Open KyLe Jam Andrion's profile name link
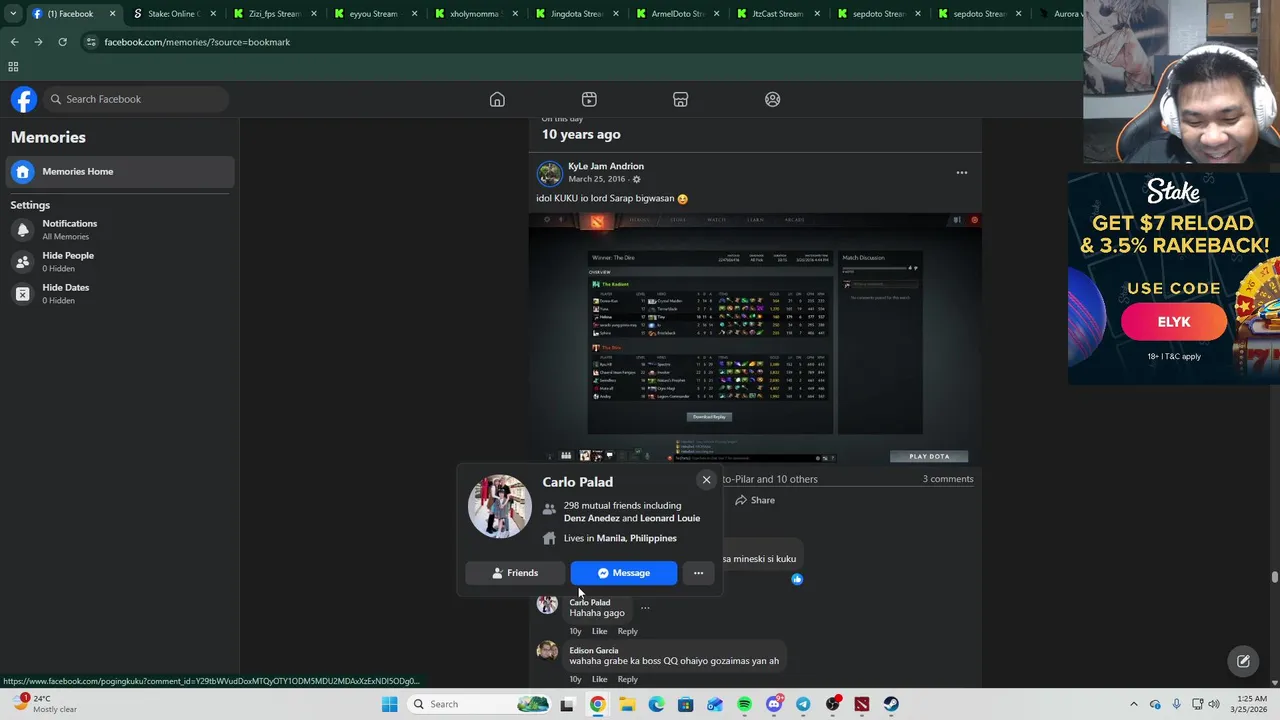This screenshot has width=1280, height=720. (x=606, y=166)
